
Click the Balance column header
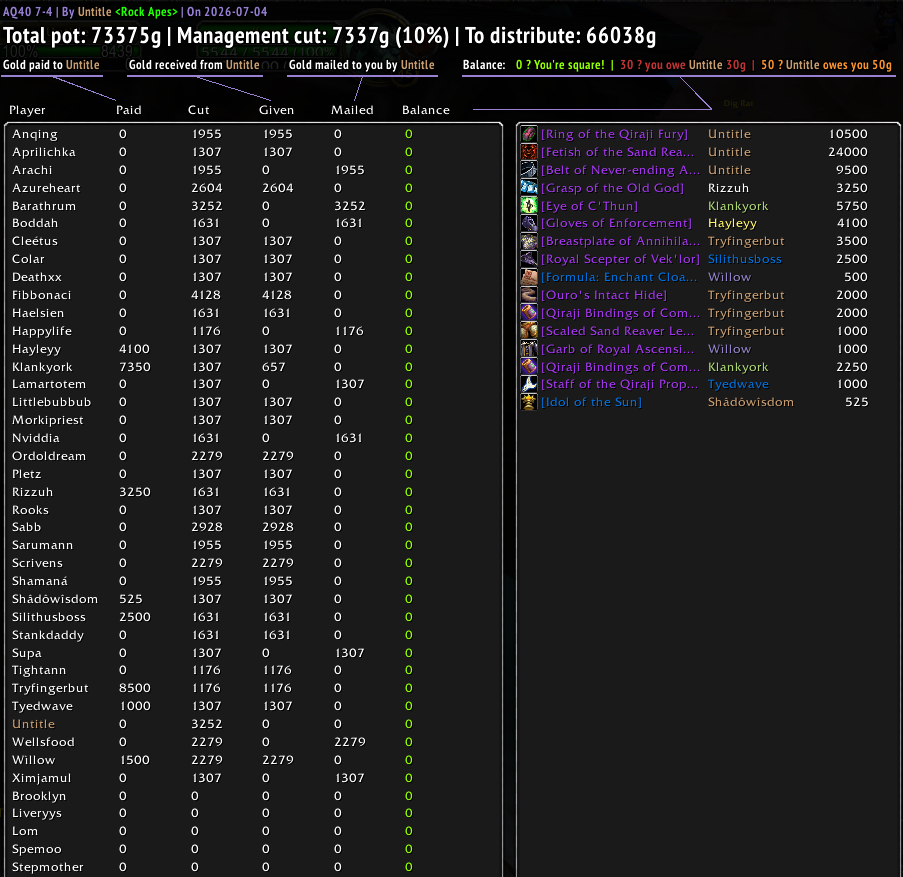[426, 110]
